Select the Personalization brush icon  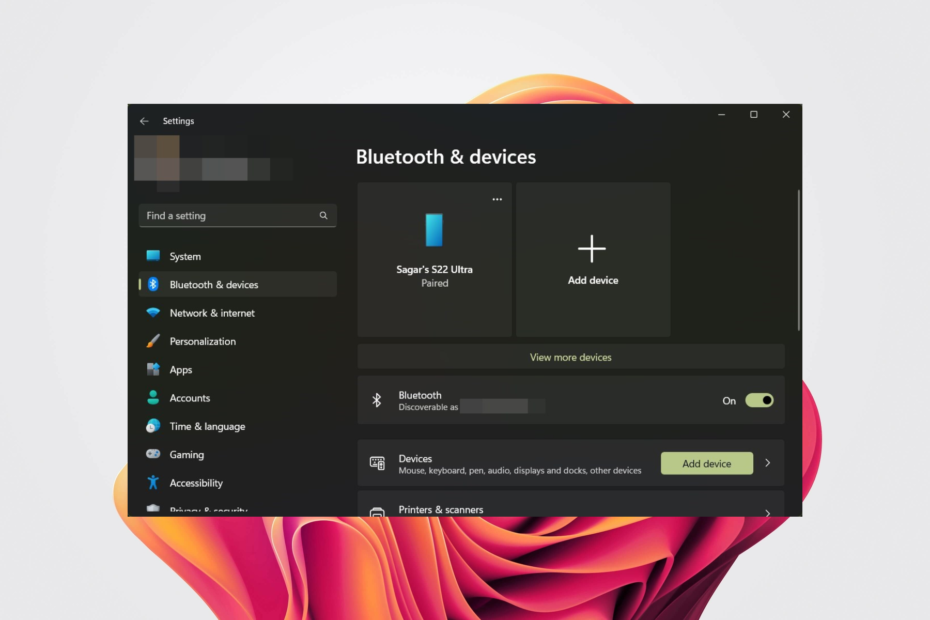(x=155, y=341)
